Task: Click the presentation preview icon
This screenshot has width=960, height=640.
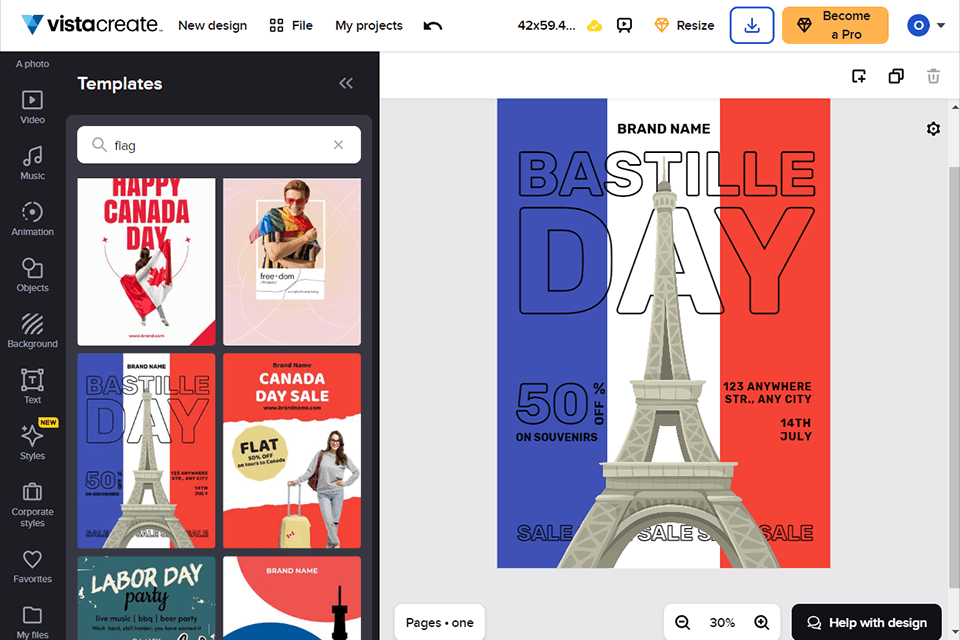Action: pyautogui.click(x=624, y=26)
